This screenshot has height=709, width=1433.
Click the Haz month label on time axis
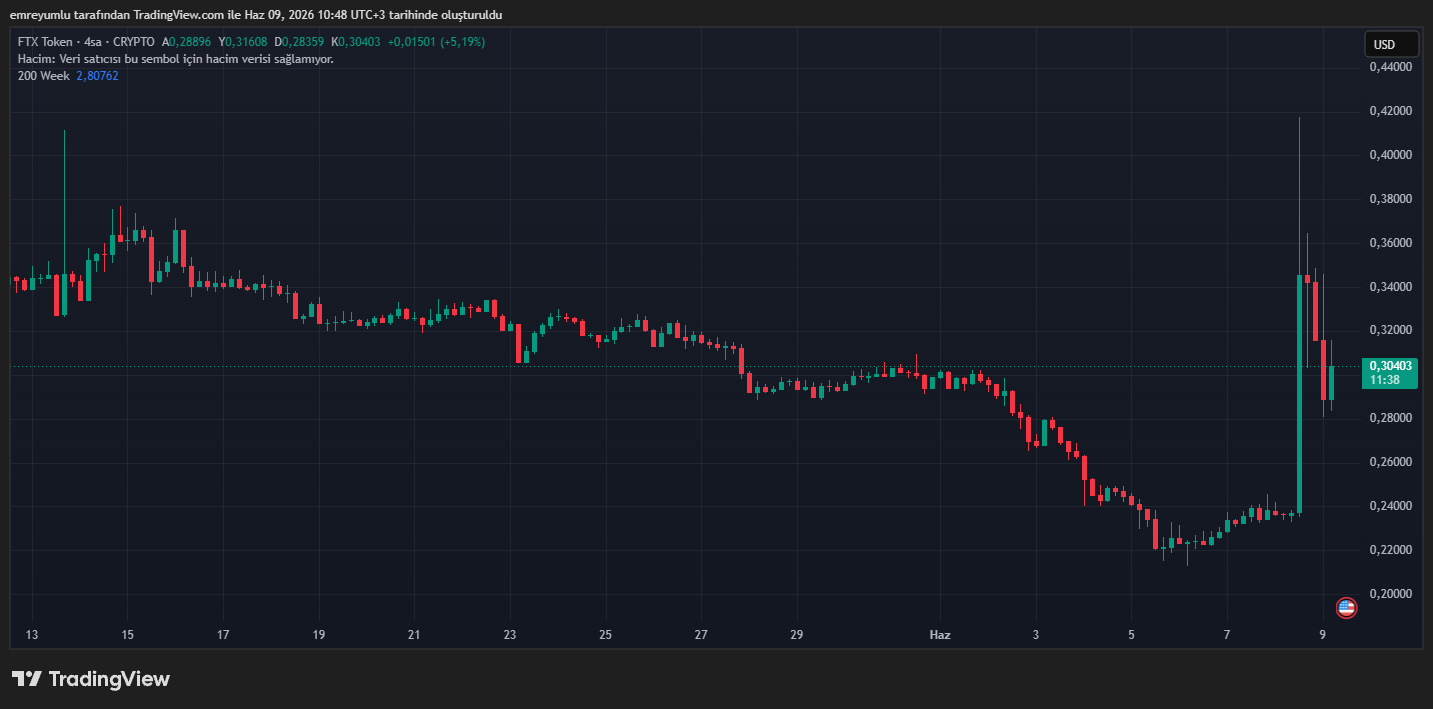click(940, 635)
